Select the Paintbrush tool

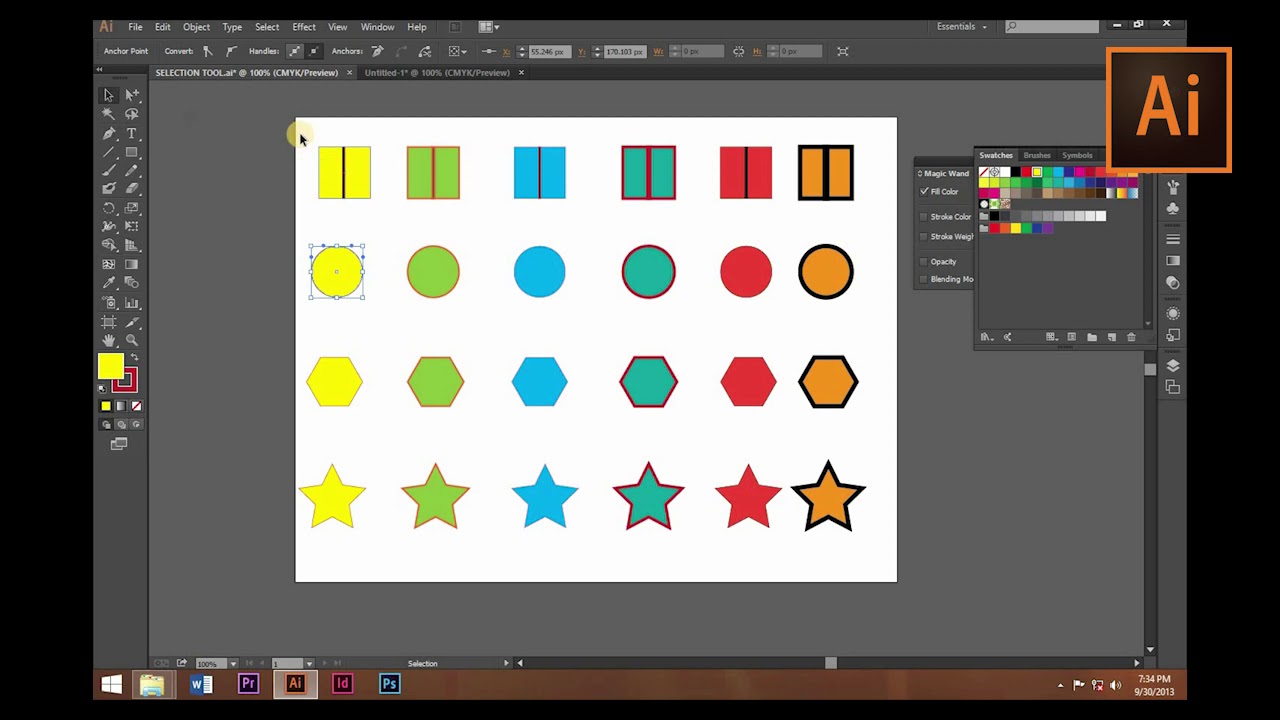pyautogui.click(x=109, y=171)
